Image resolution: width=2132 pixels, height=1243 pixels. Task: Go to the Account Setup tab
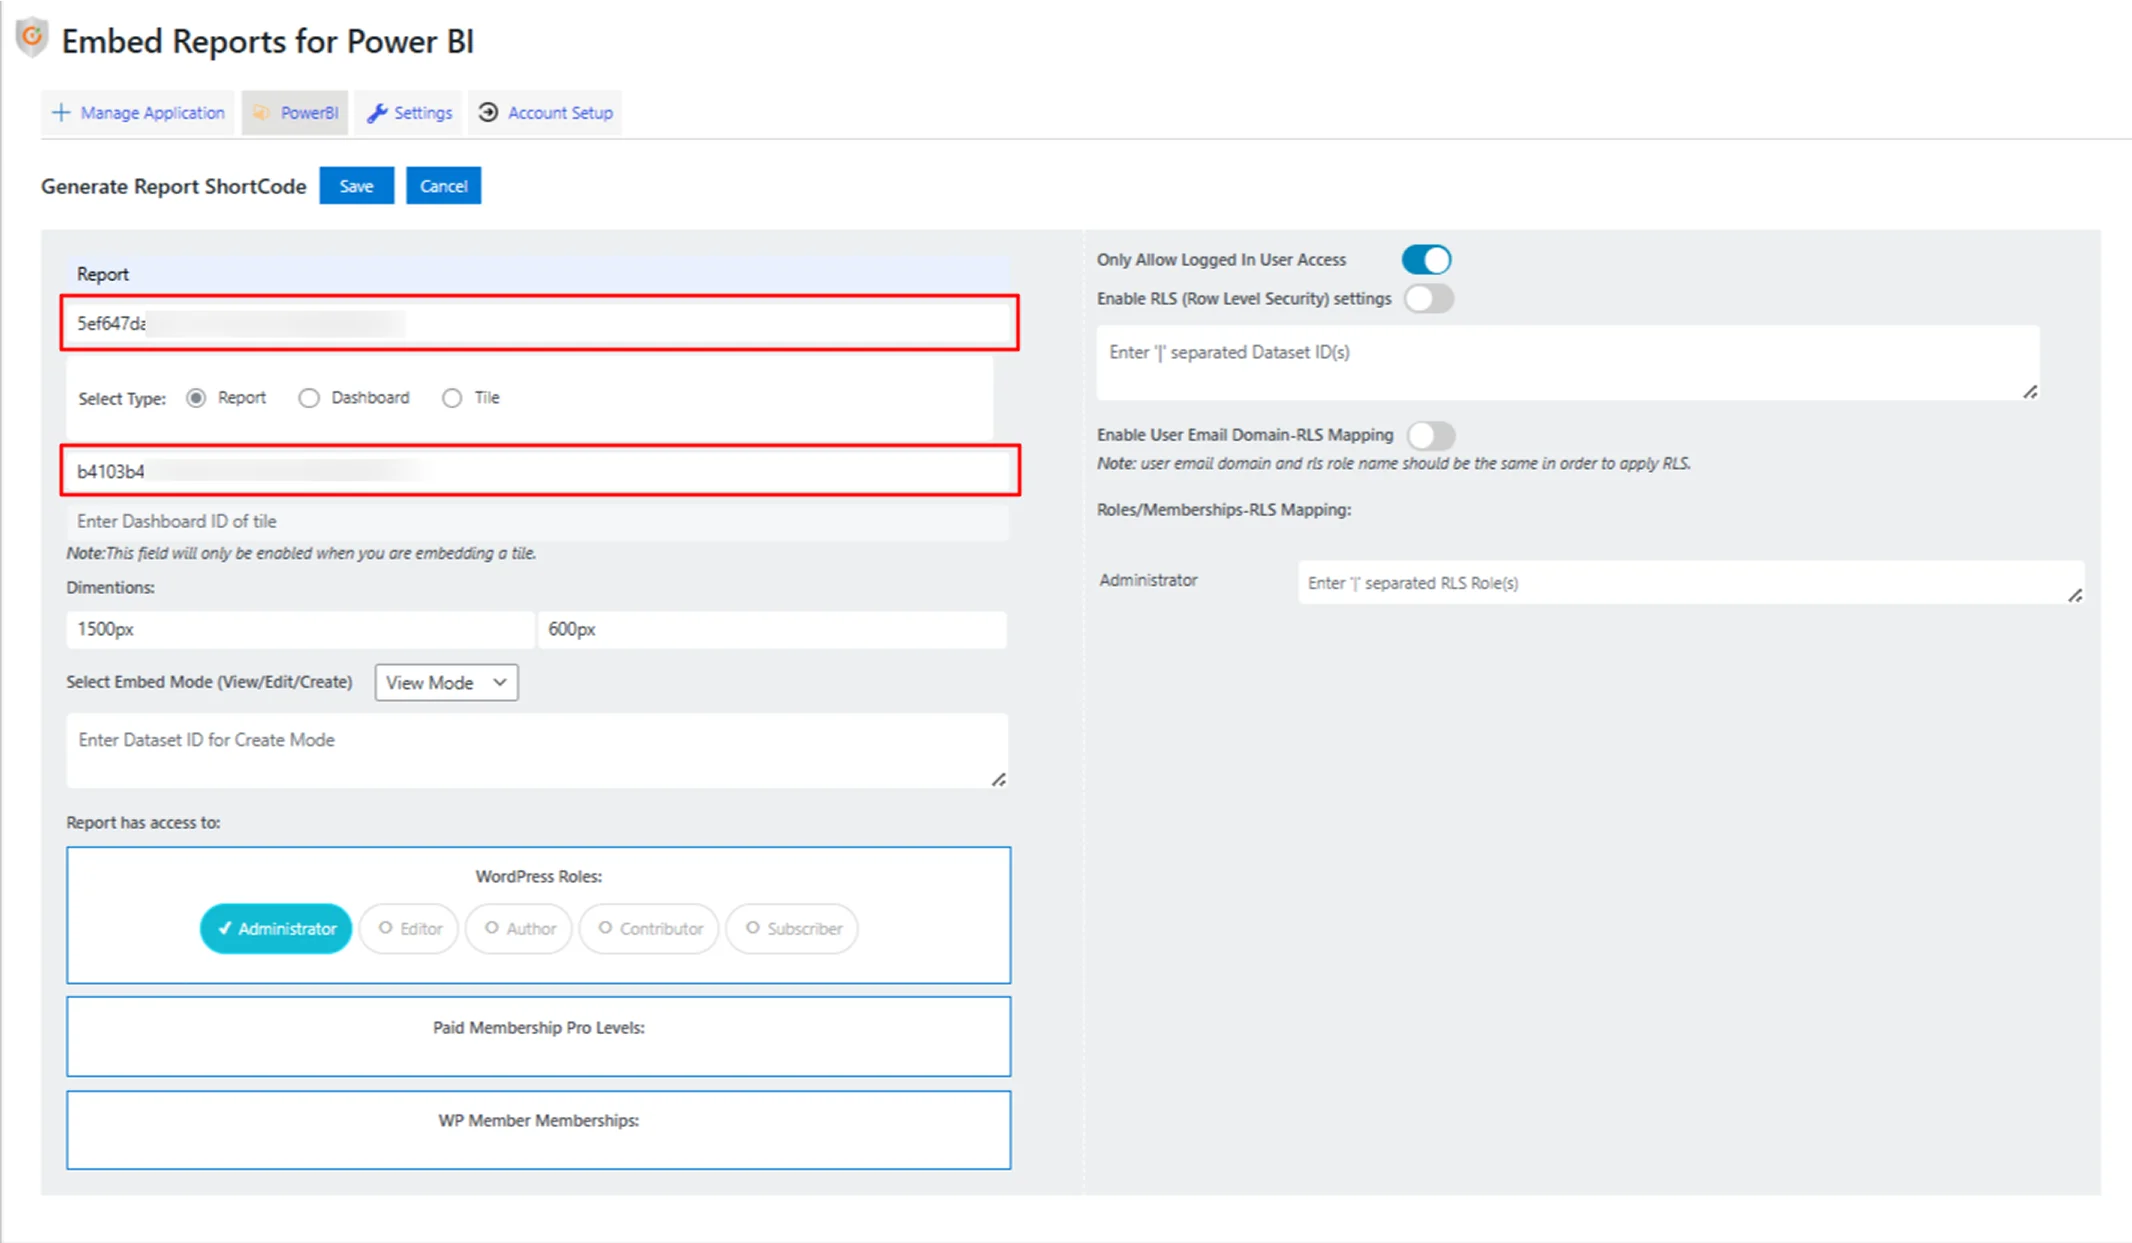tap(545, 113)
